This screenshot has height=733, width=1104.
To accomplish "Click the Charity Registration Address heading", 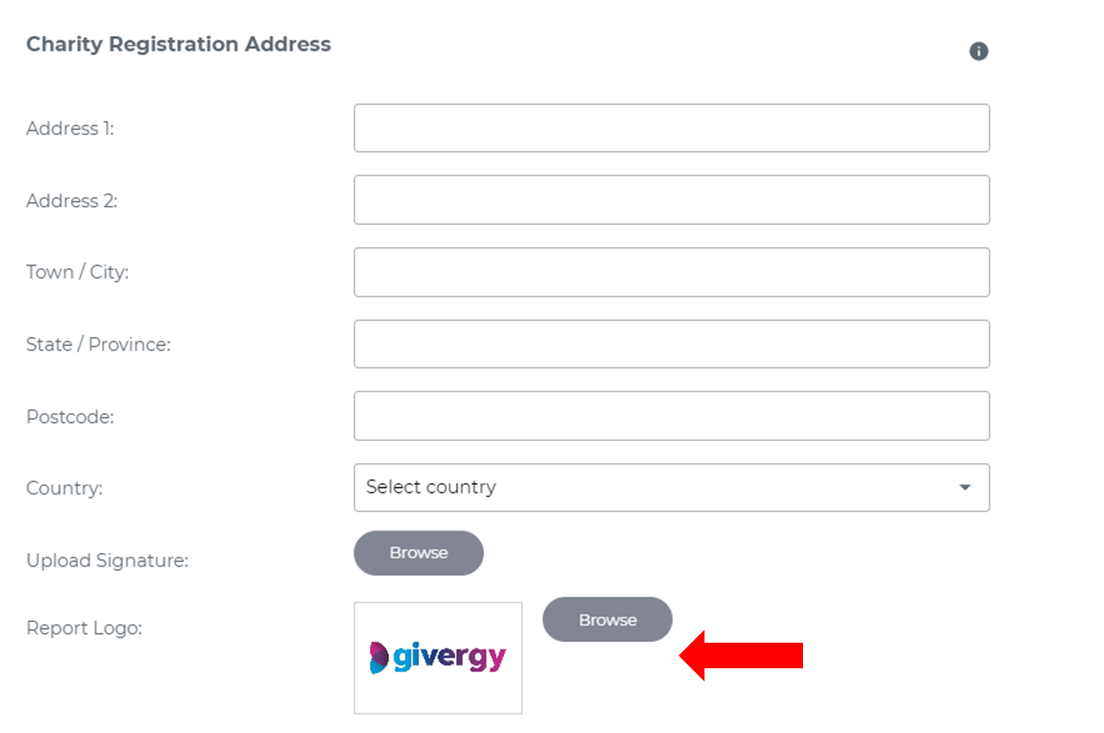I will [178, 45].
